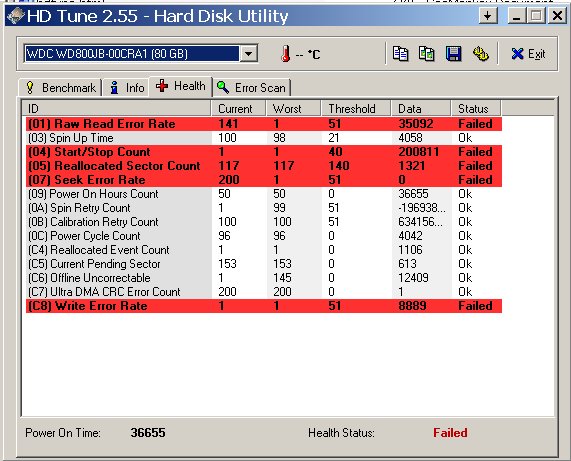Select the Write Error Rate row
Image resolution: width=571 pixels, height=461 pixels.
pos(264,306)
